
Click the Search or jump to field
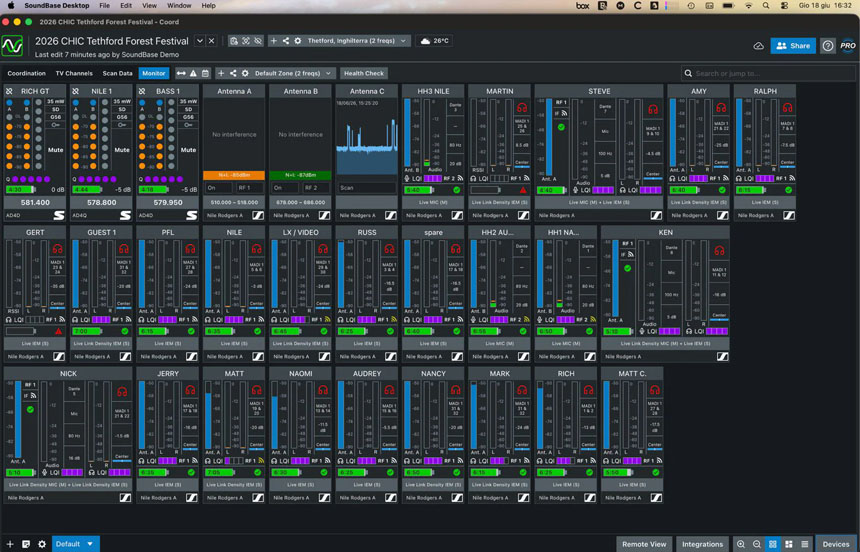click(768, 74)
